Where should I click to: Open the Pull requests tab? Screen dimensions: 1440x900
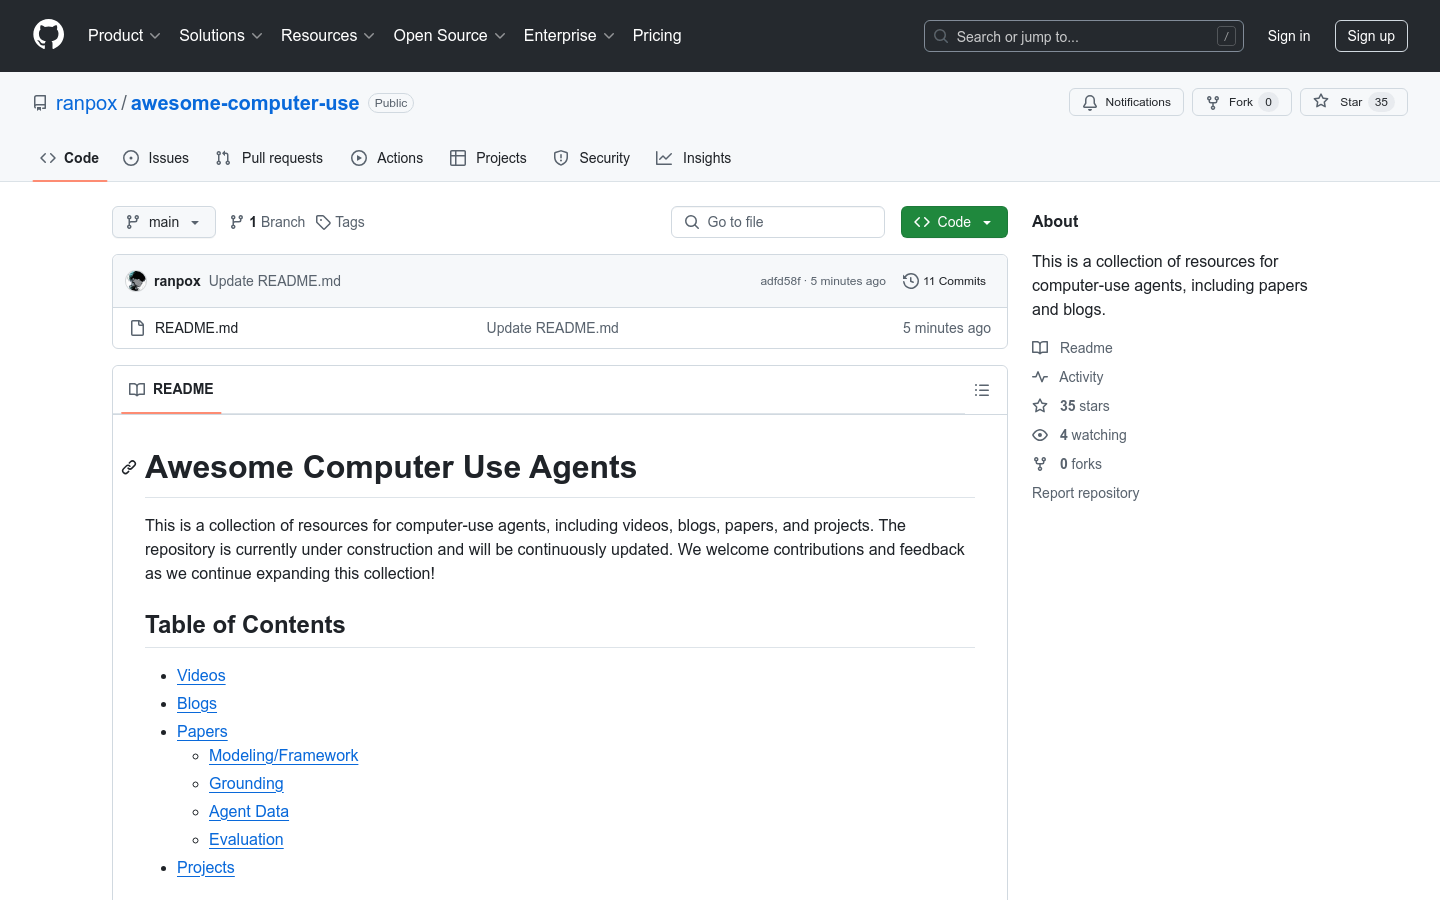[269, 158]
